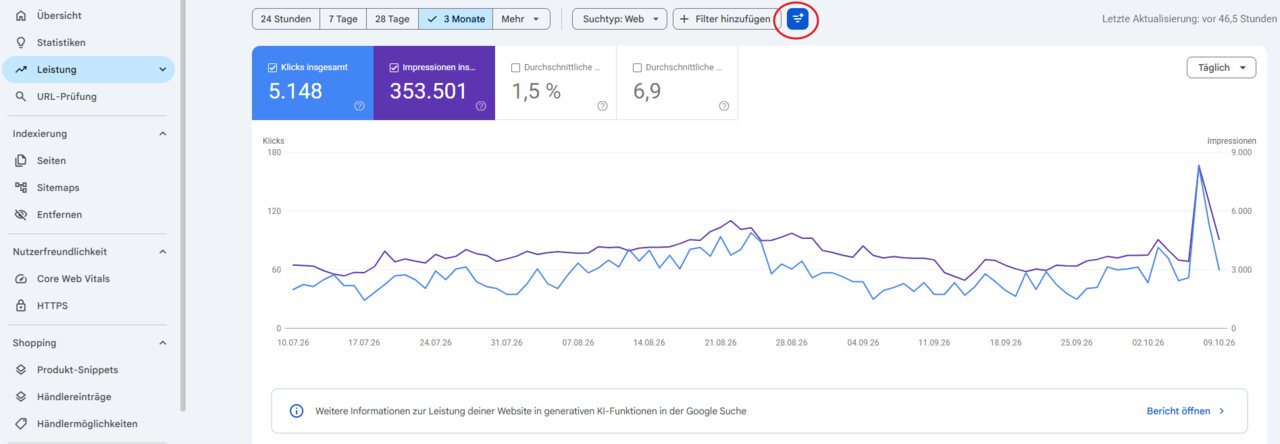The image size is (1280, 444).
Task: Click the Entfernen crossed-eye icon
Action: click(x=21, y=215)
